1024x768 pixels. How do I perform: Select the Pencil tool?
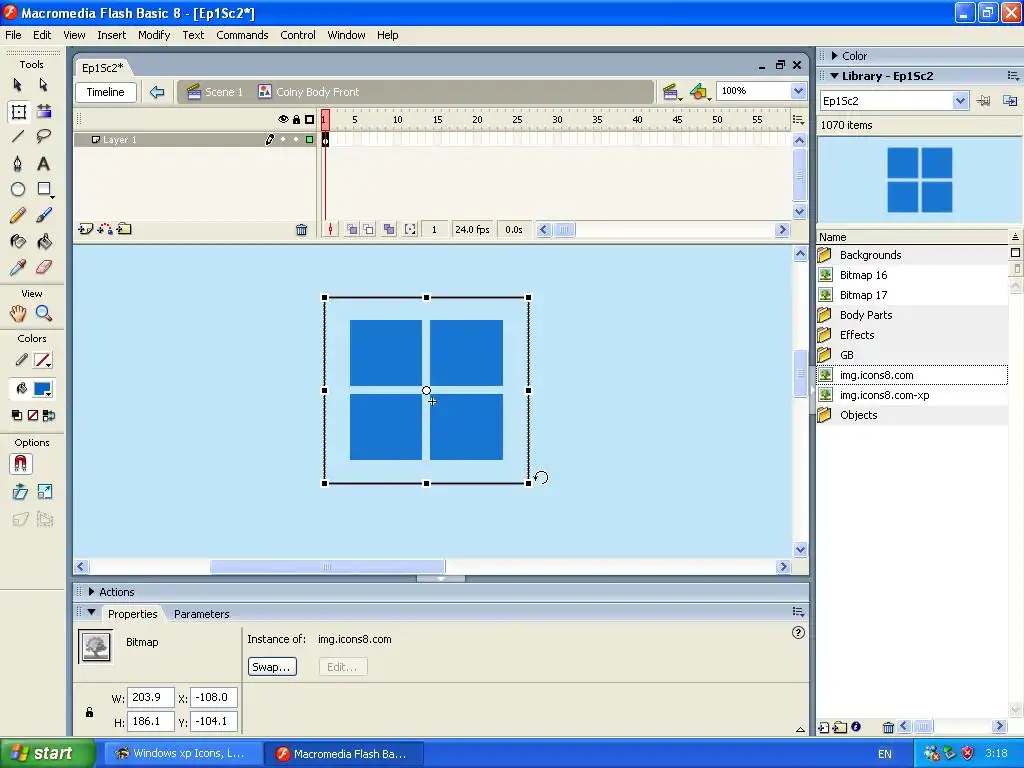18,216
